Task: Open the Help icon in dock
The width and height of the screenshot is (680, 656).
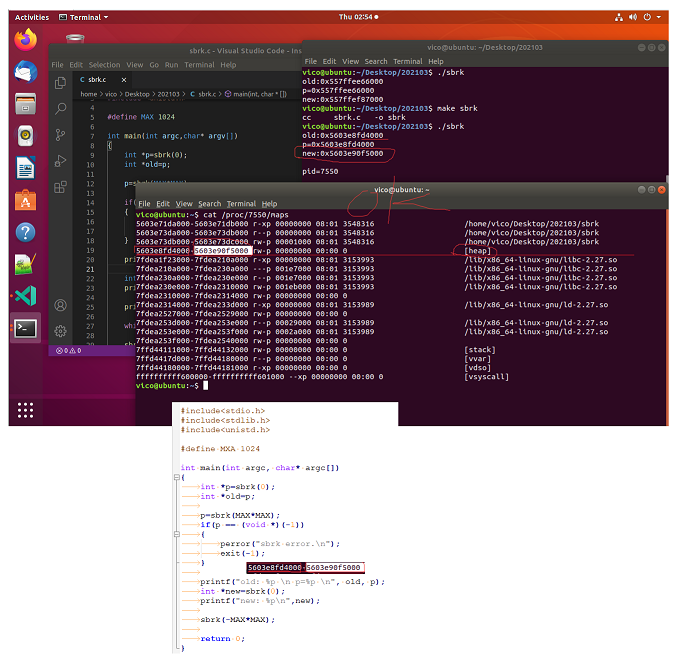Action: point(26,232)
